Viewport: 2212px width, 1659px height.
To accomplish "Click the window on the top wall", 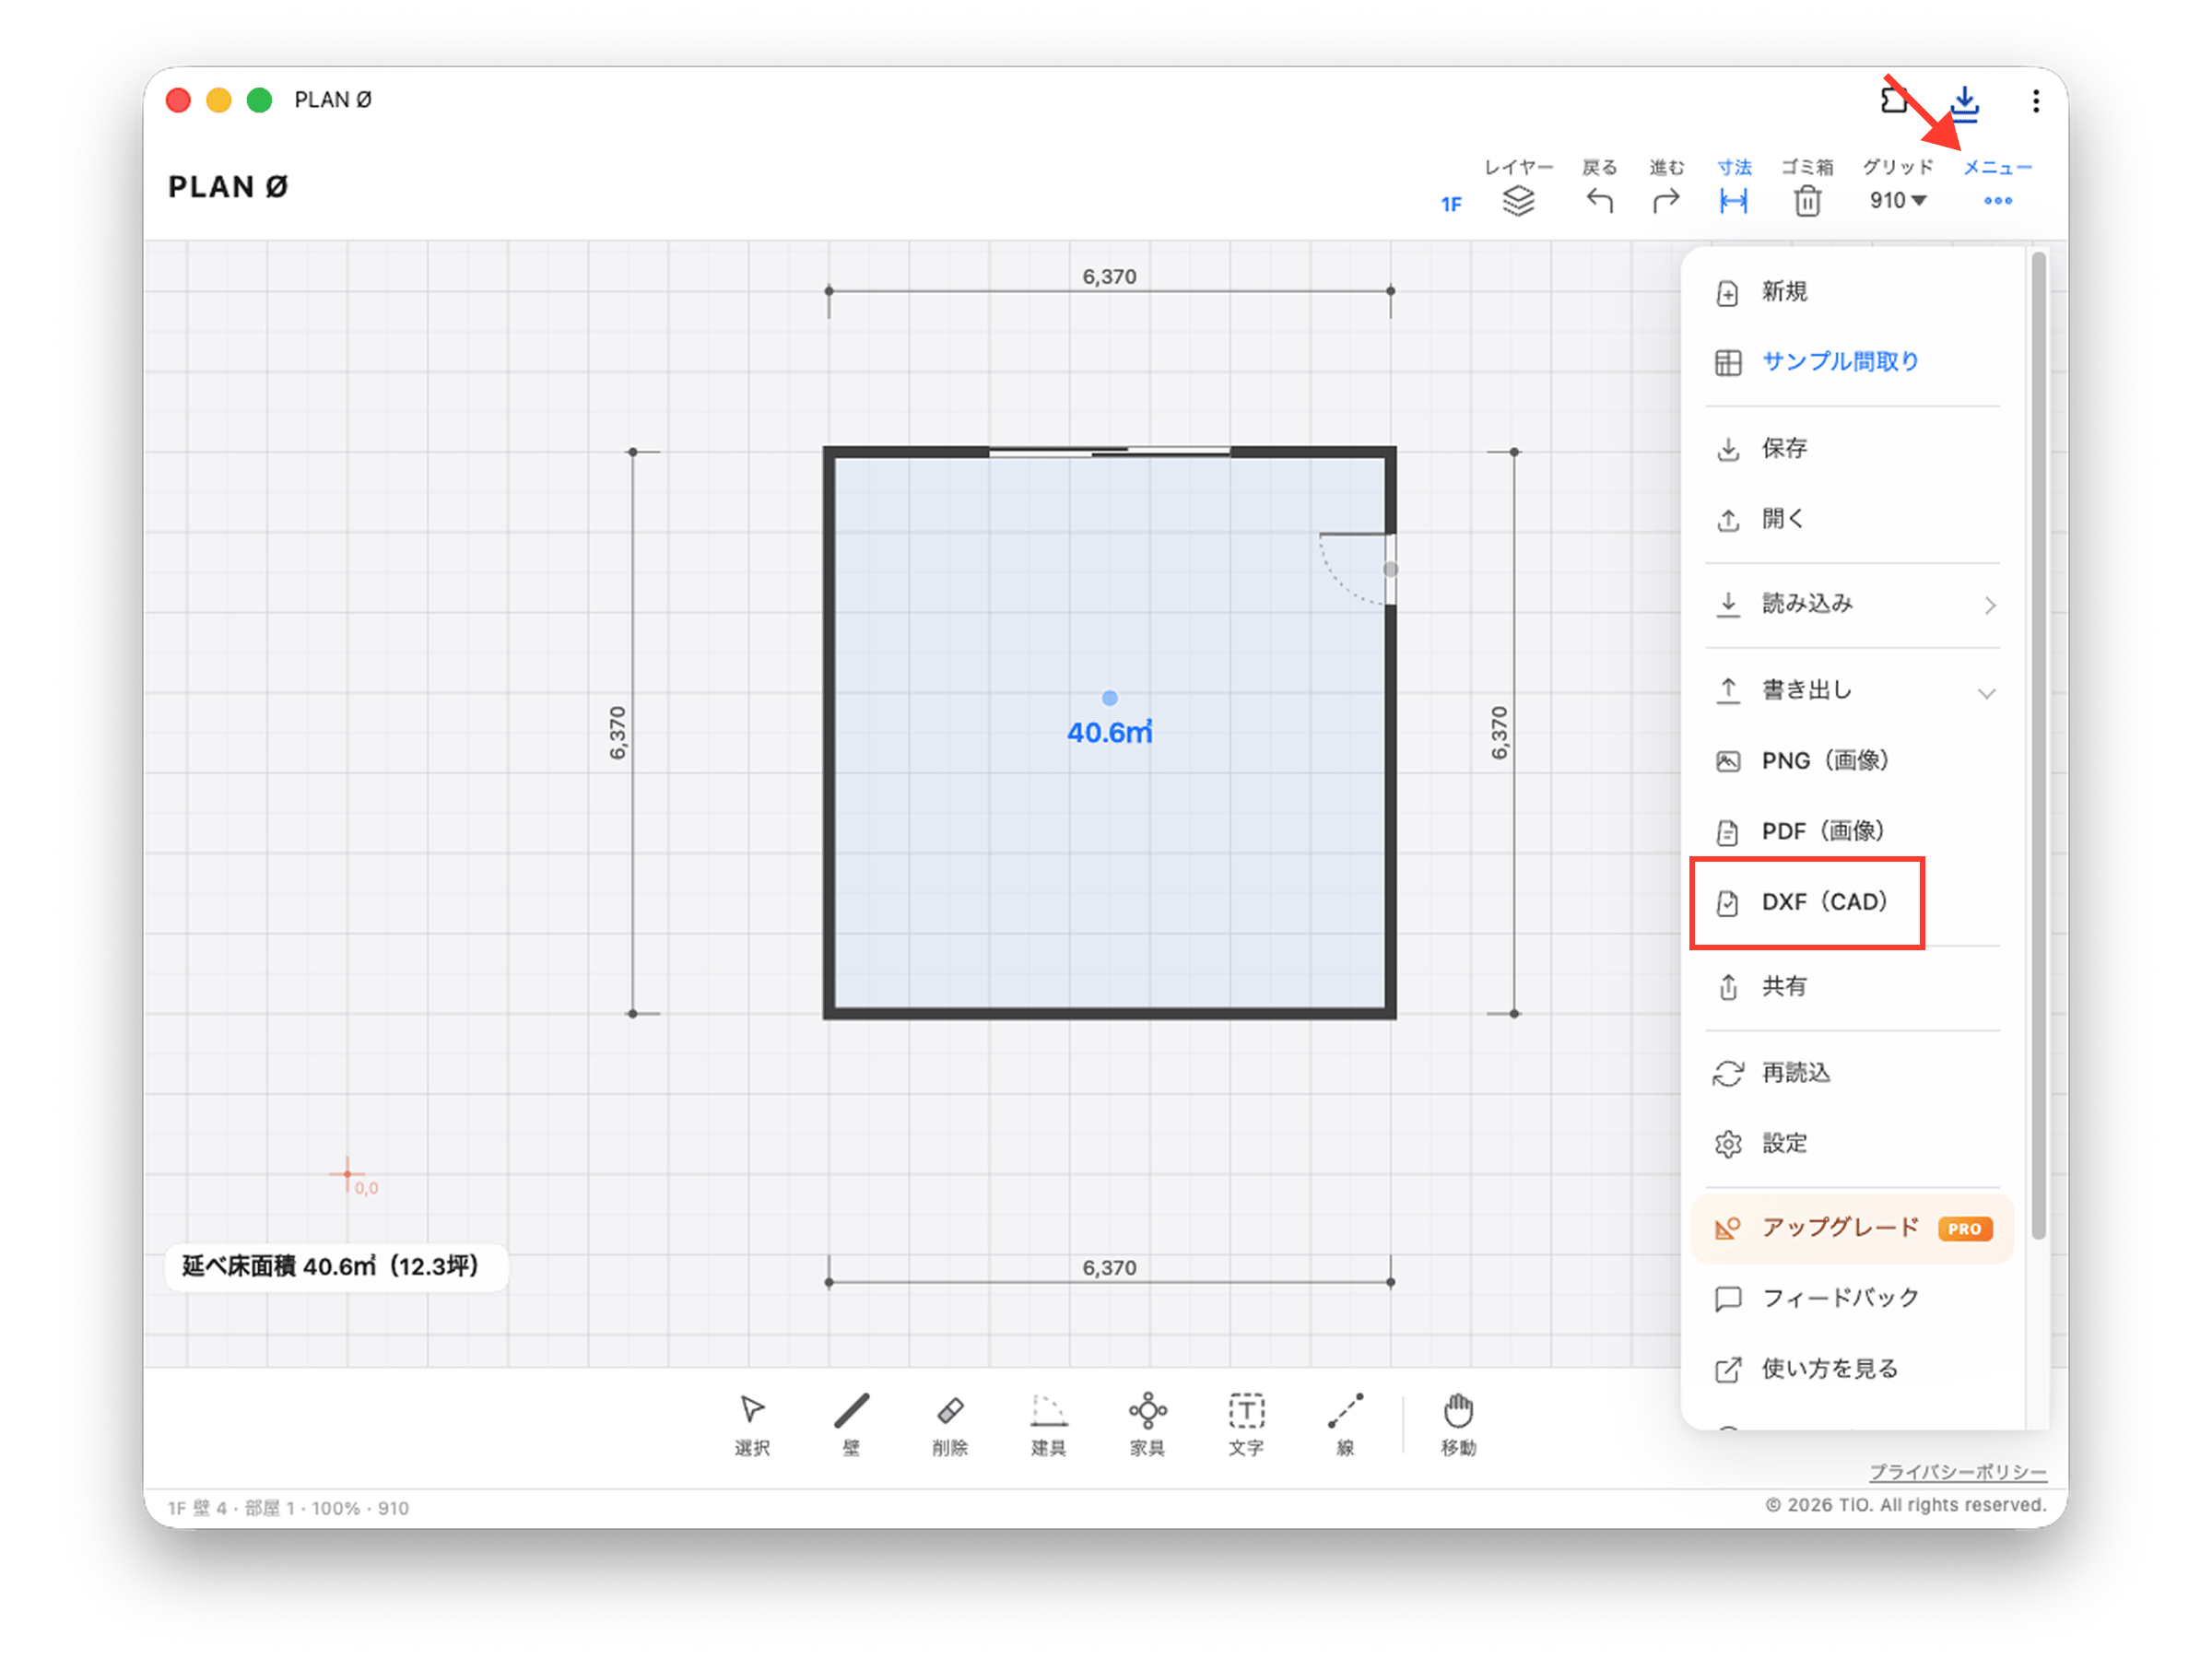I will click(x=1109, y=452).
